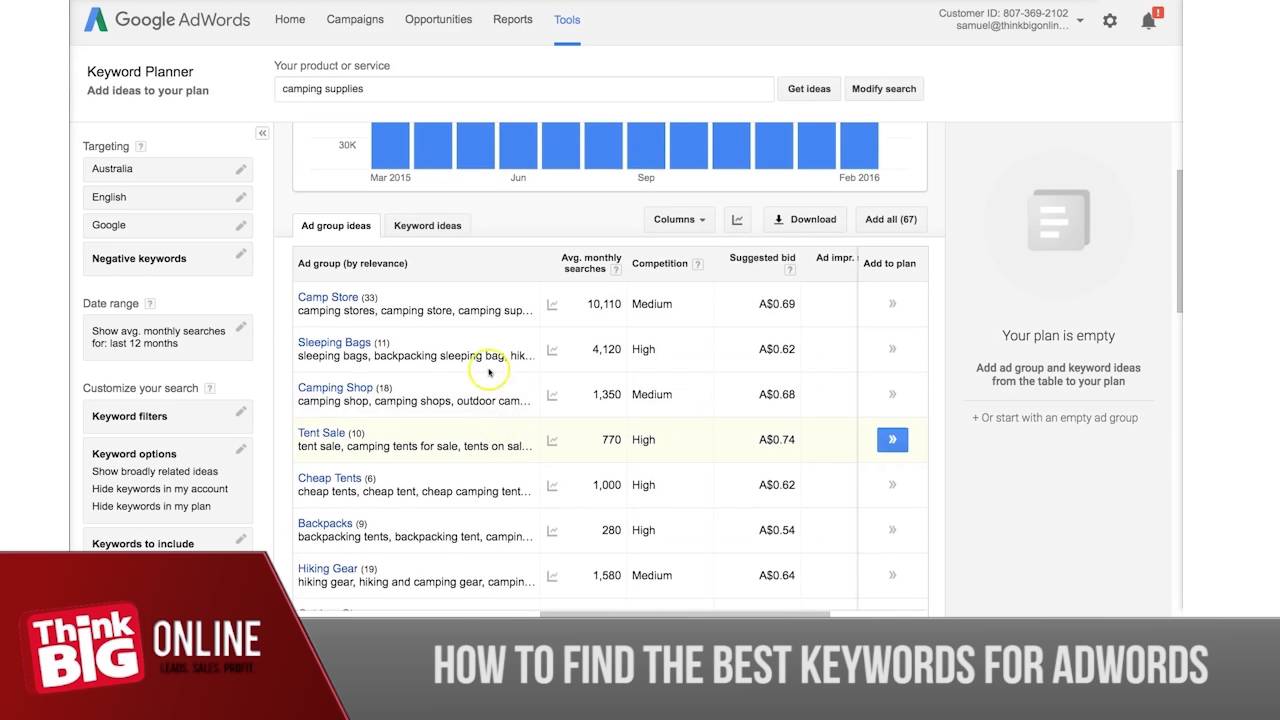Open the account dropdown arrow
The width and height of the screenshot is (1280, 720).
tap(1080, 21)
